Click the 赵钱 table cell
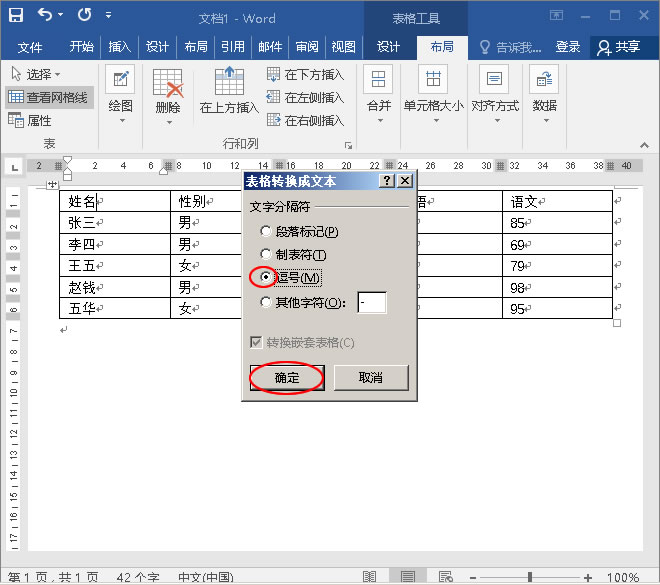This screenshot has height=585, width=660. 115,287
